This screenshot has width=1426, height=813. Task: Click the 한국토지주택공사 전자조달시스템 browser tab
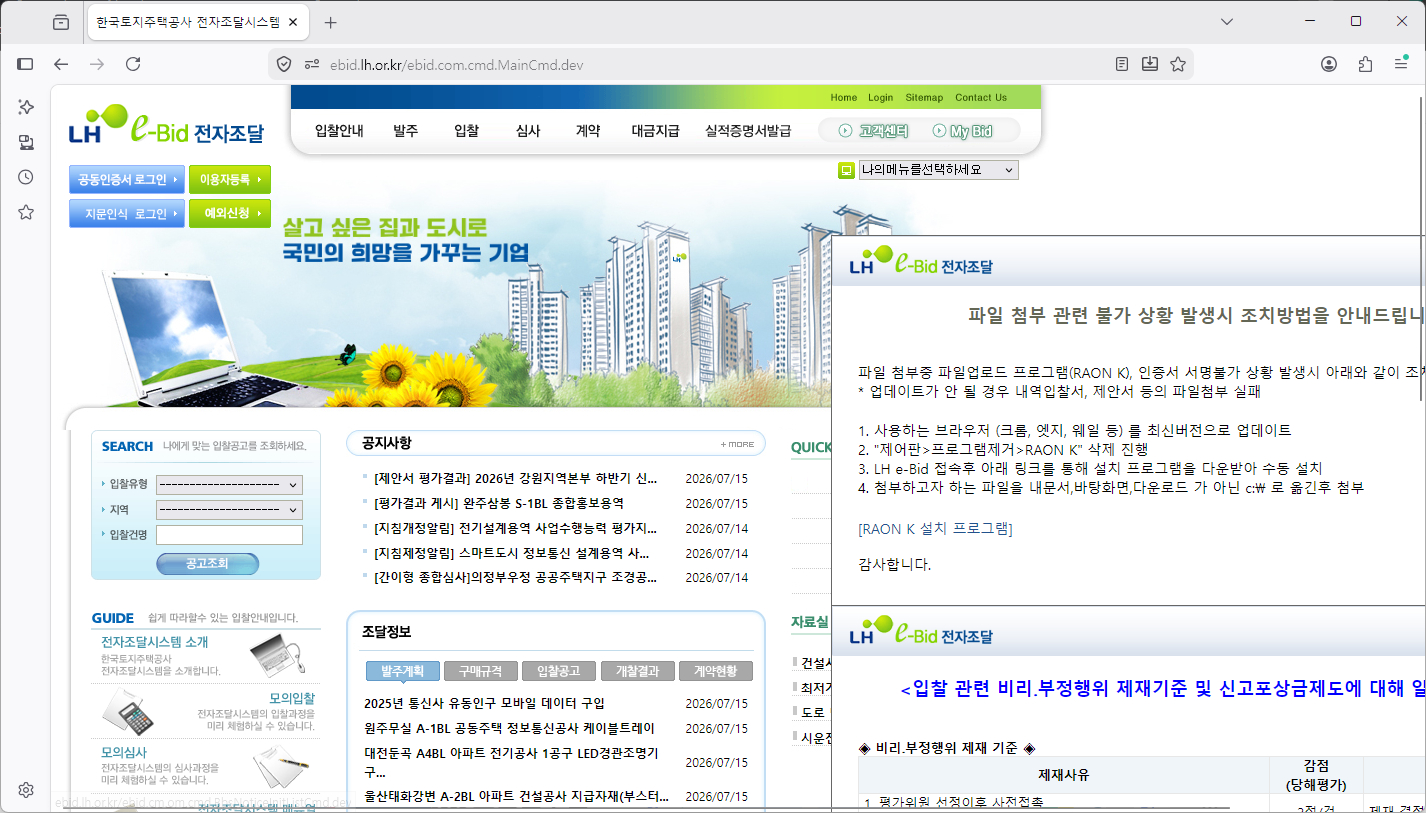(x=198, y=22)
